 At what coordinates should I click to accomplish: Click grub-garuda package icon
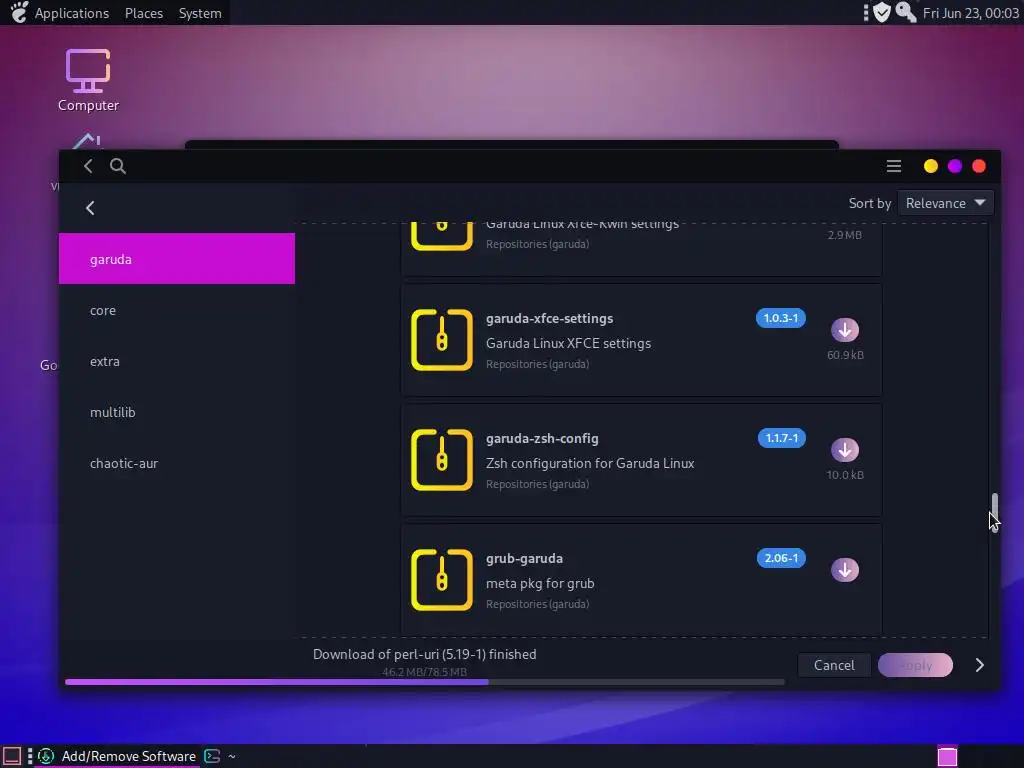point(441,580)
